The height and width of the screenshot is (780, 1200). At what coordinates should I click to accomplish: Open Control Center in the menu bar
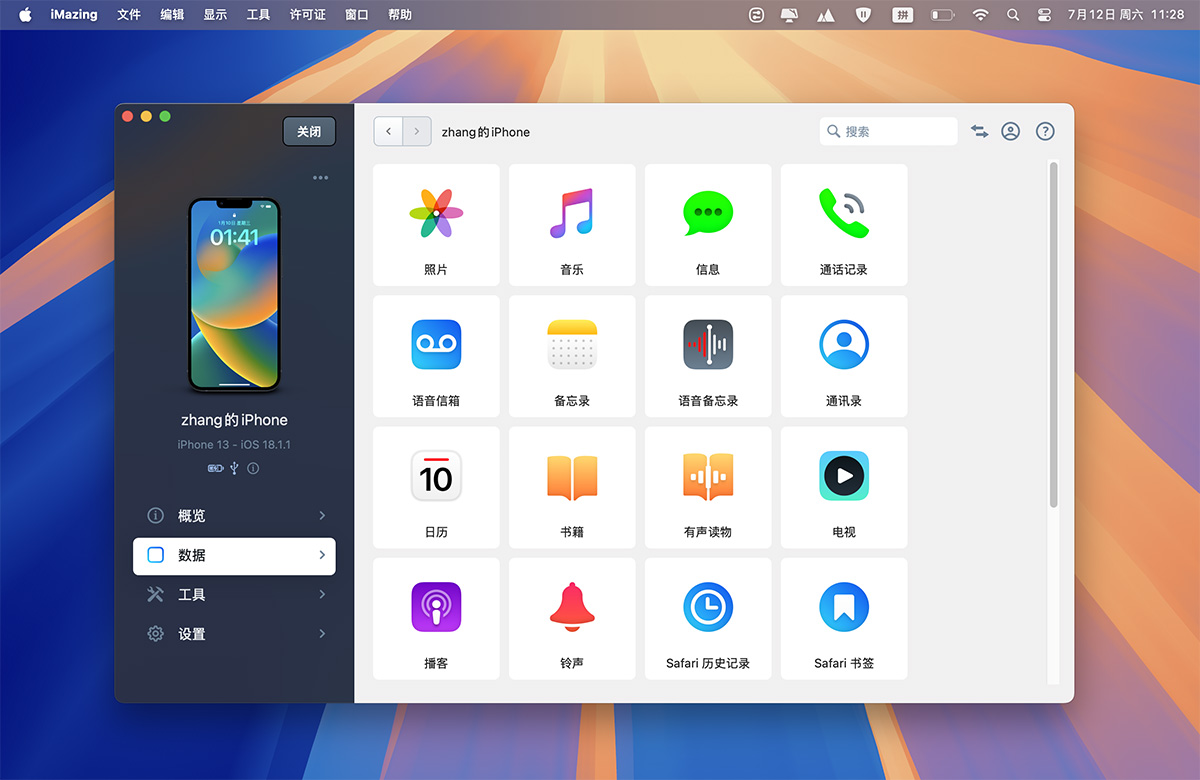tap(1045, 15)
